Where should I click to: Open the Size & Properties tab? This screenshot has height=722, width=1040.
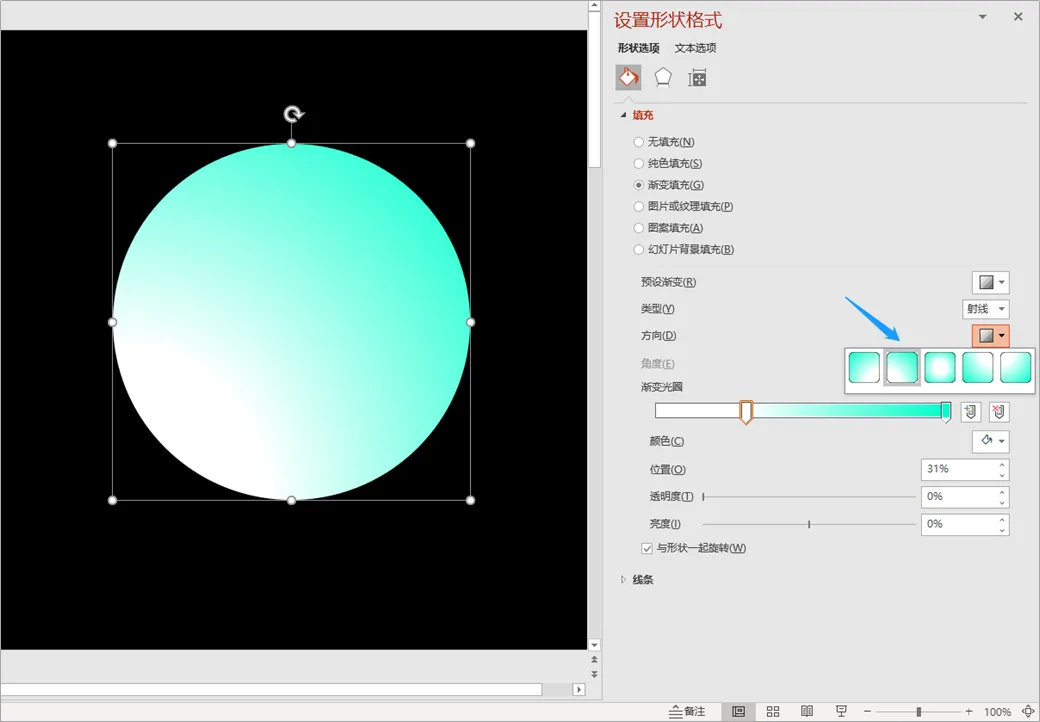point(697,78)
